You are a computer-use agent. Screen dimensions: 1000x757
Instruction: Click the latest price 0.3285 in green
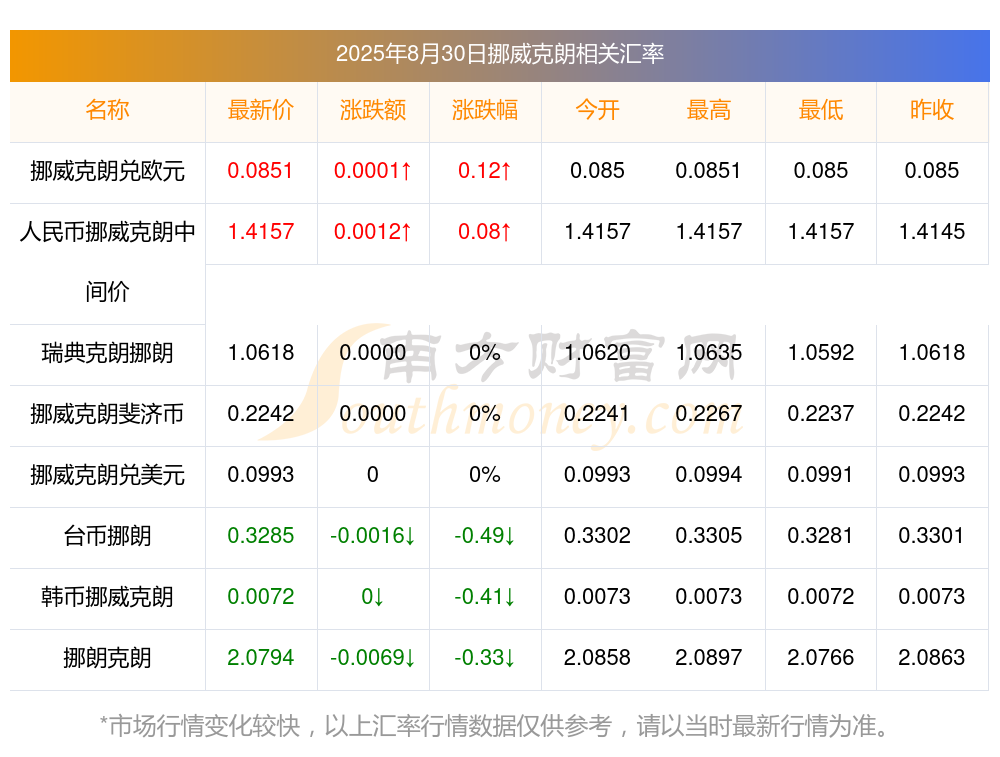261,536
